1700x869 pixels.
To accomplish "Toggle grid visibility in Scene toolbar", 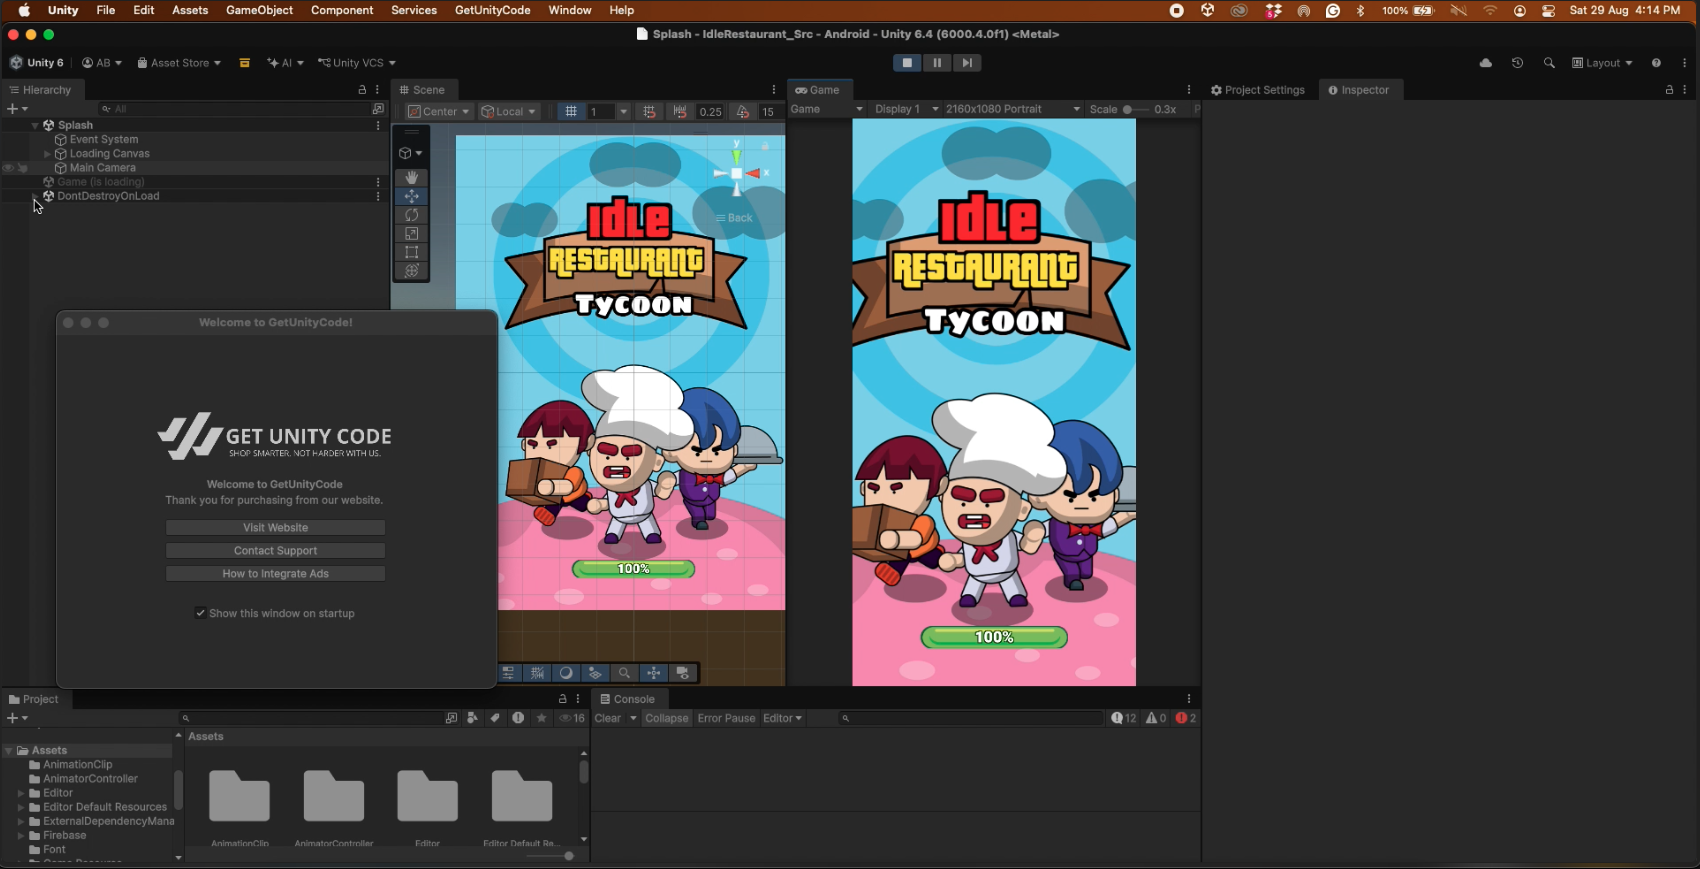I will [x=571, y=112].
